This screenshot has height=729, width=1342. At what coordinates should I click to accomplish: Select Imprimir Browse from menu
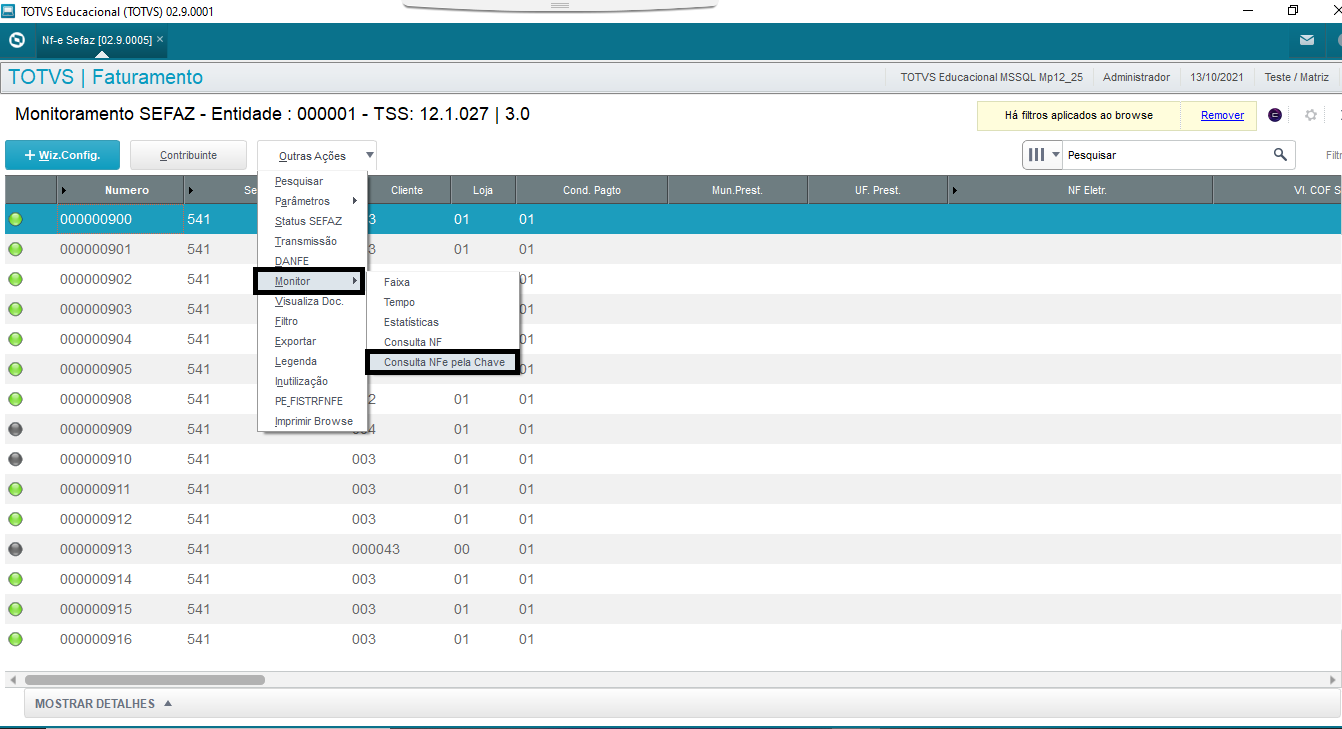314,421
